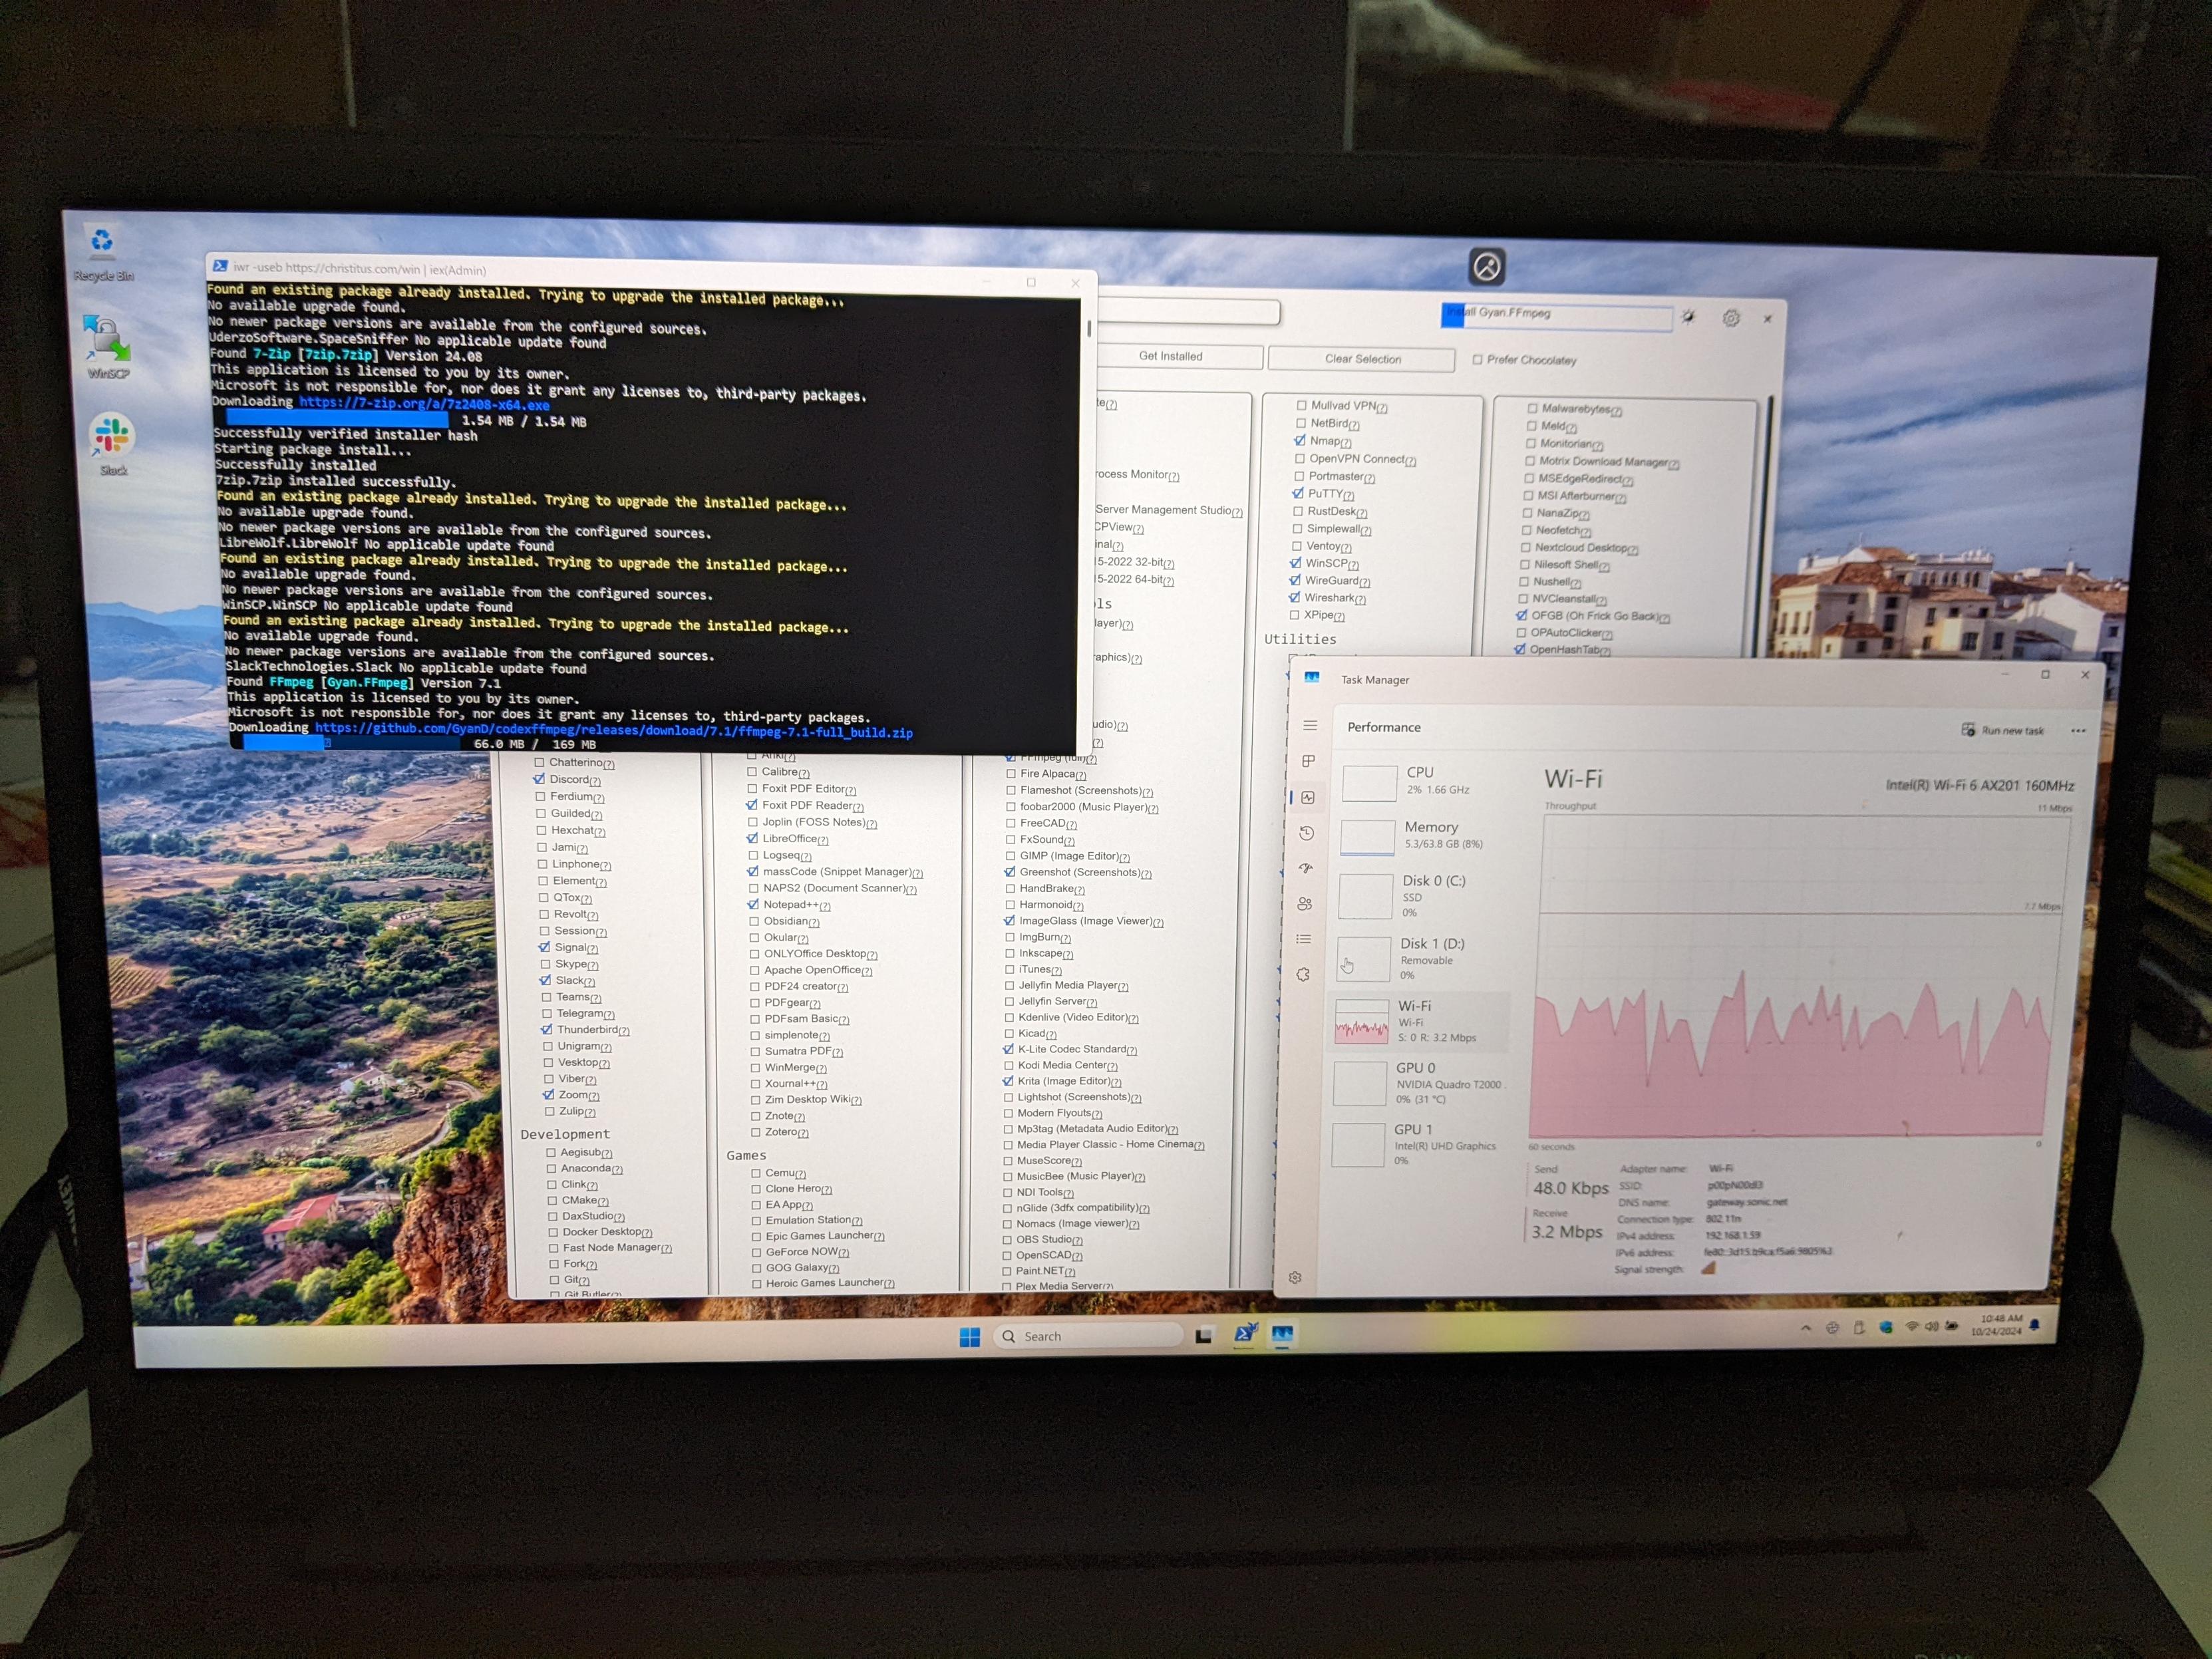2212x1659 pixels.
Task: Open volume tray icon
Action: coord(1931,1327)
